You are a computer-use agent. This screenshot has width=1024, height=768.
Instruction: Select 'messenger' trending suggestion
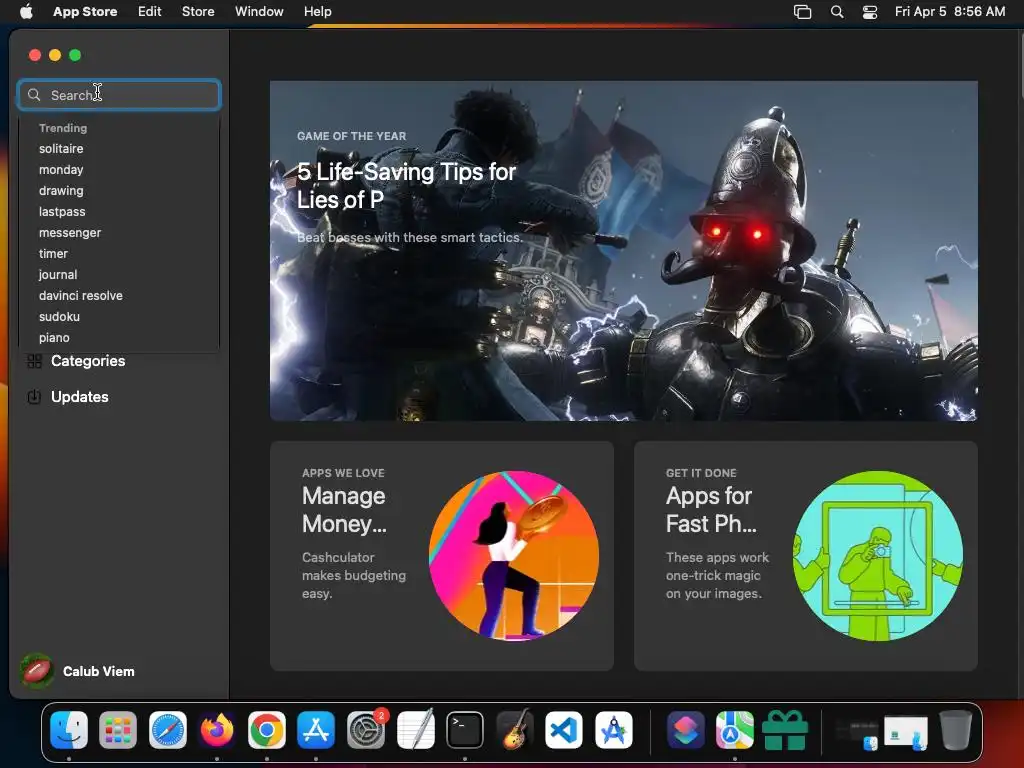coord(70,232)
